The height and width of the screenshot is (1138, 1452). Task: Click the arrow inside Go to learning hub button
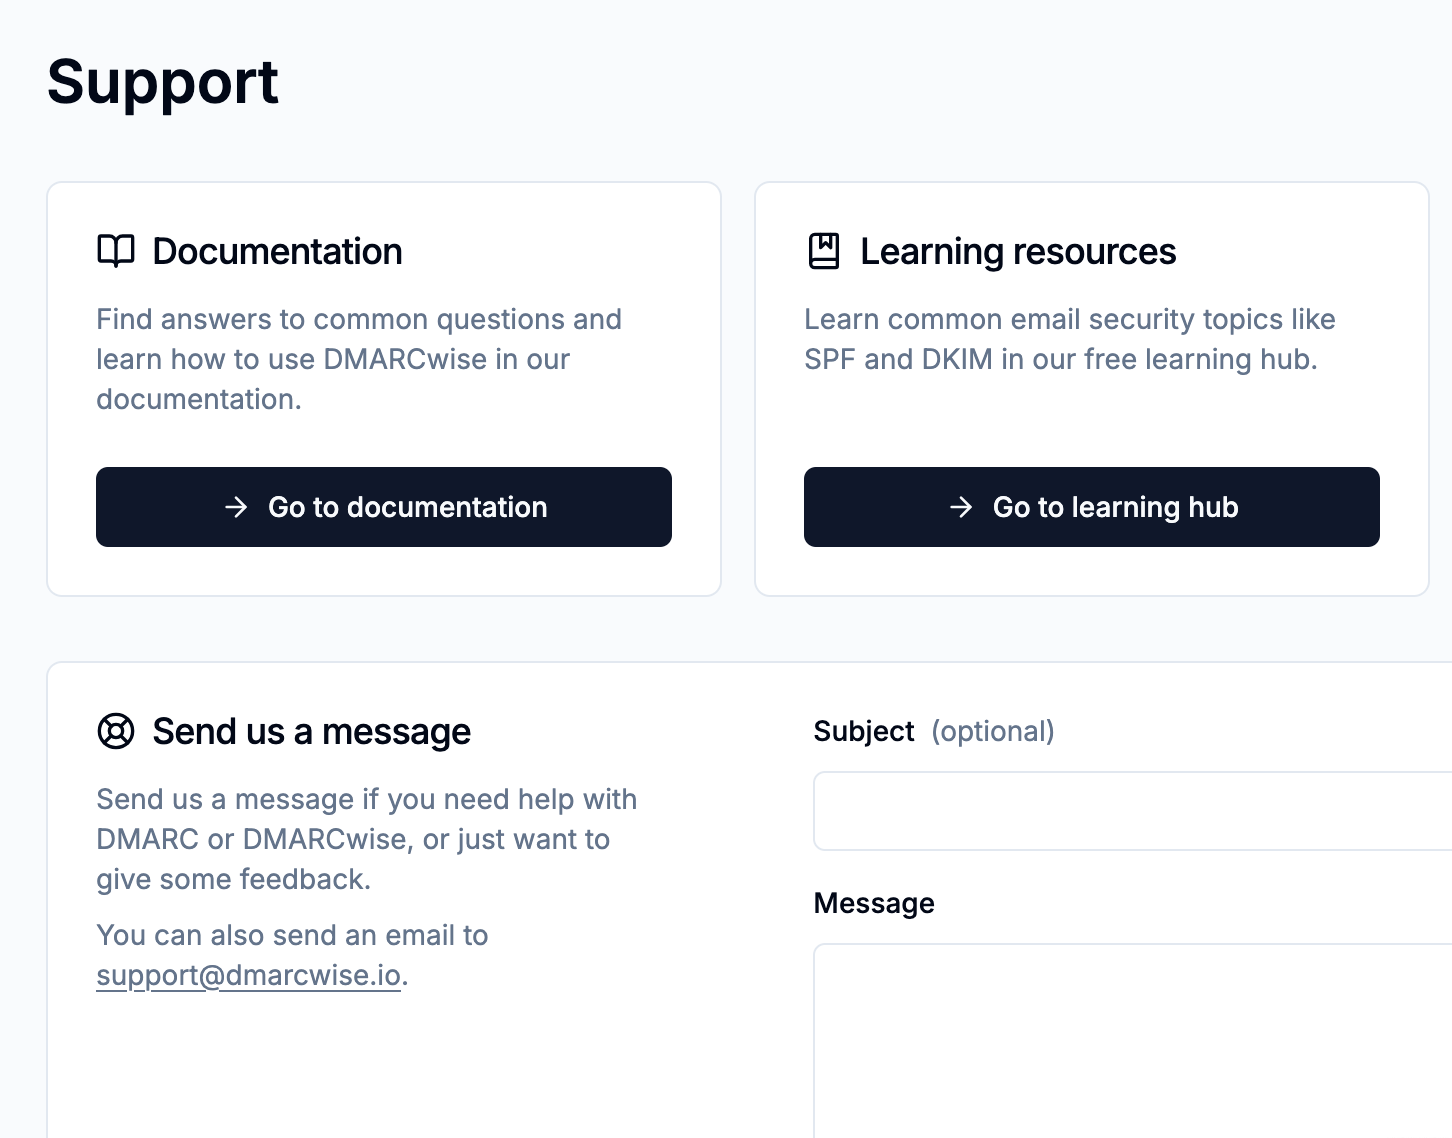961,507
